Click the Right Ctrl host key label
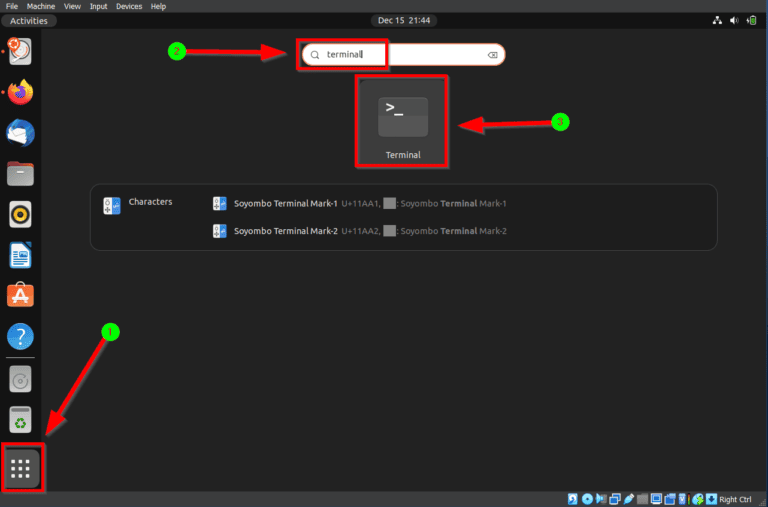Viewport: 768px width, 507px height. [x=735, y=499]
